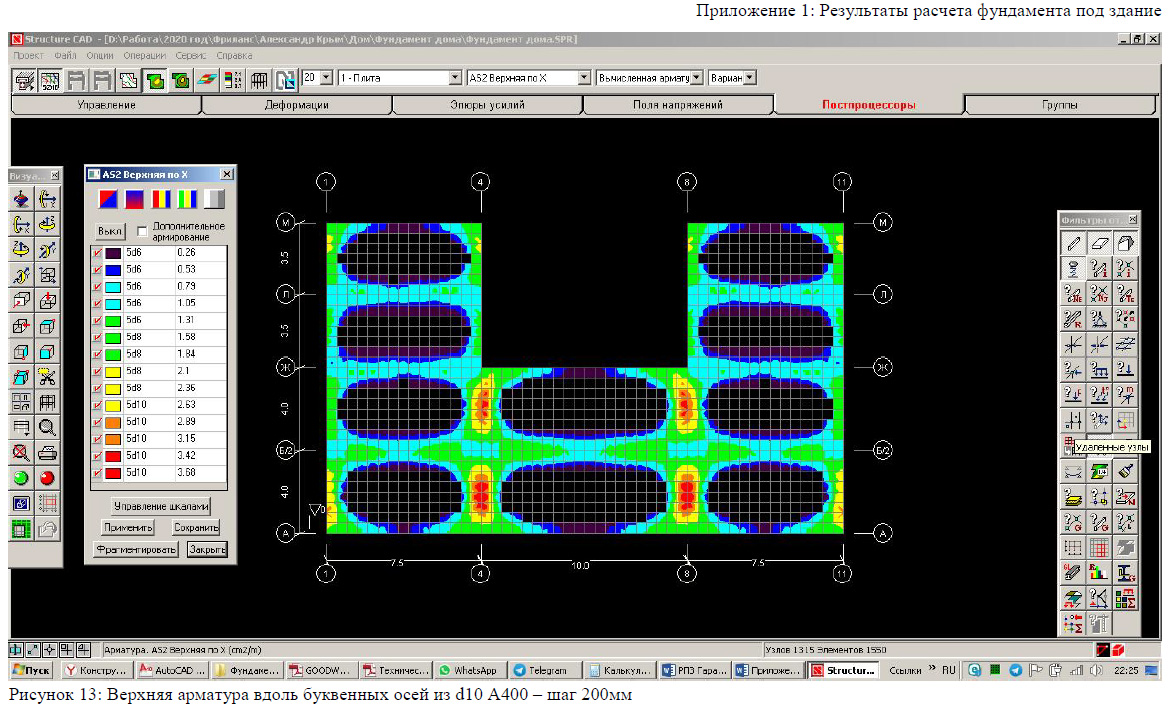Switch to the Поля напряжений tab
The image size is (1172, 711).
[678, 105]
